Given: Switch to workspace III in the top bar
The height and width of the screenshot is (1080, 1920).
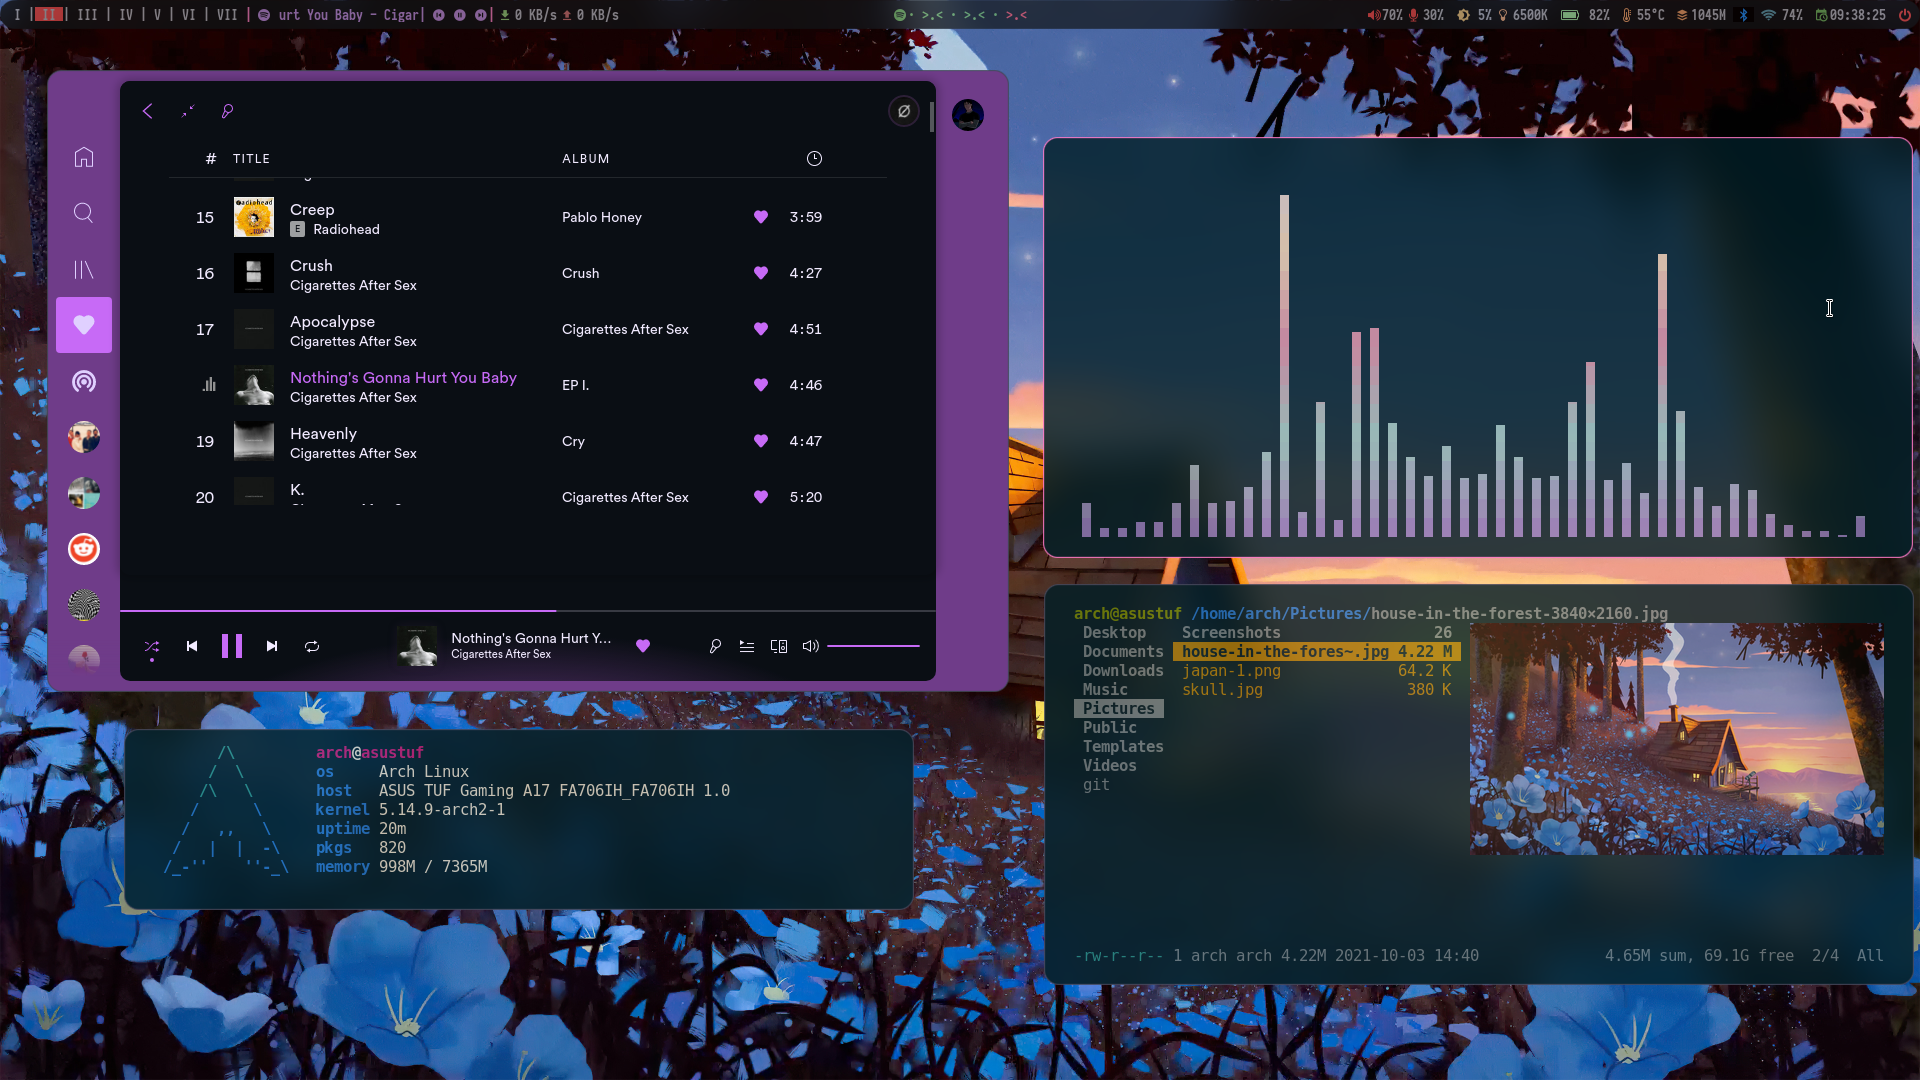Looking at the screenshot, I should pos(87,15).
